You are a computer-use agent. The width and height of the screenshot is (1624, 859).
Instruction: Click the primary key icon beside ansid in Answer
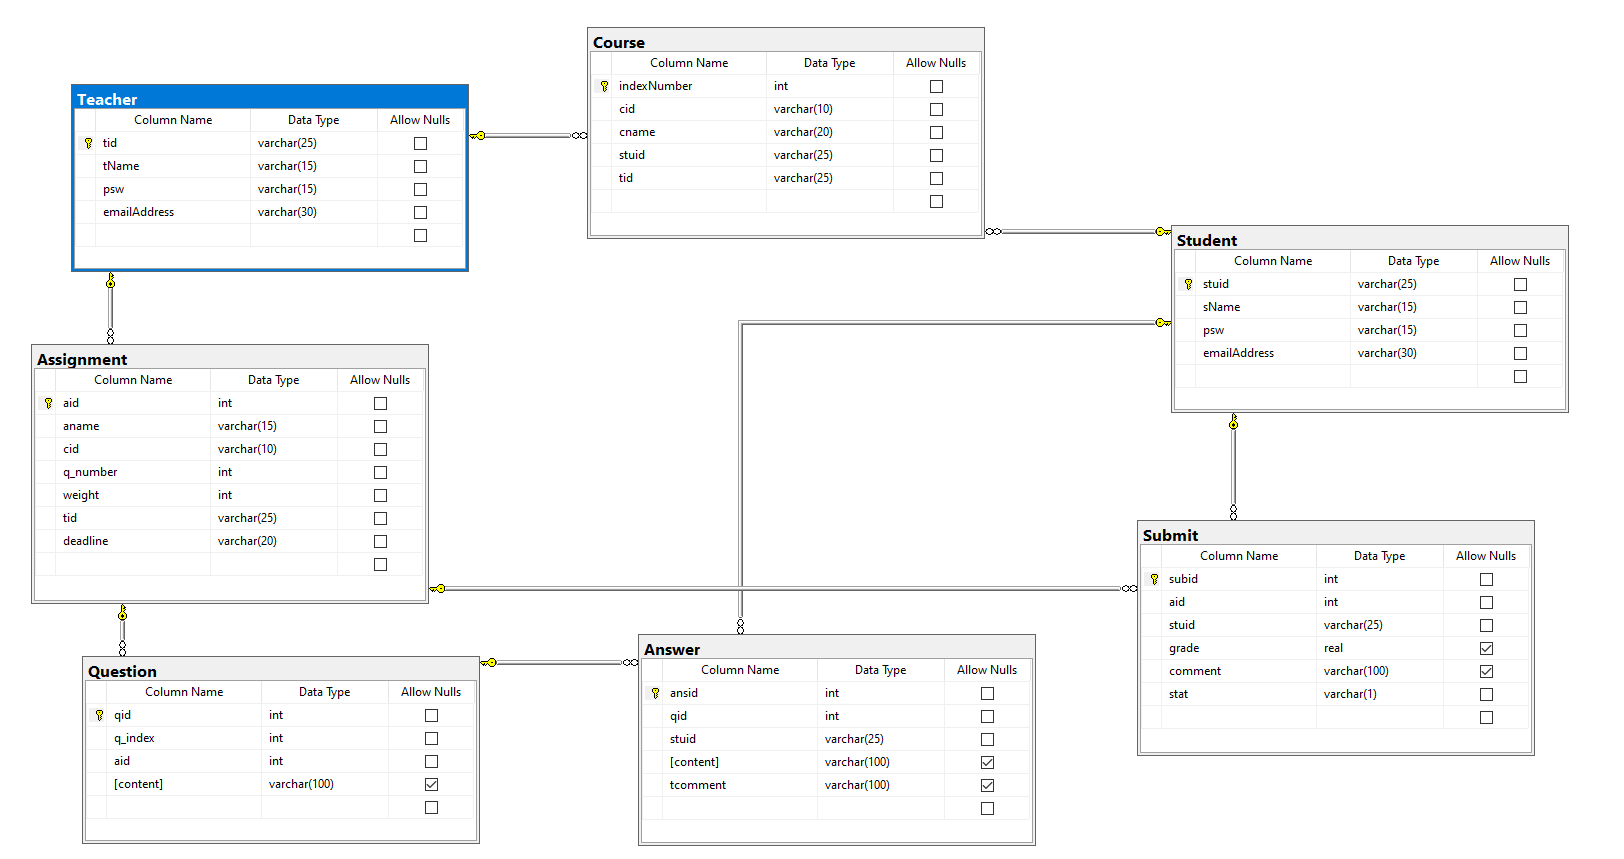(x=655, y=693)
